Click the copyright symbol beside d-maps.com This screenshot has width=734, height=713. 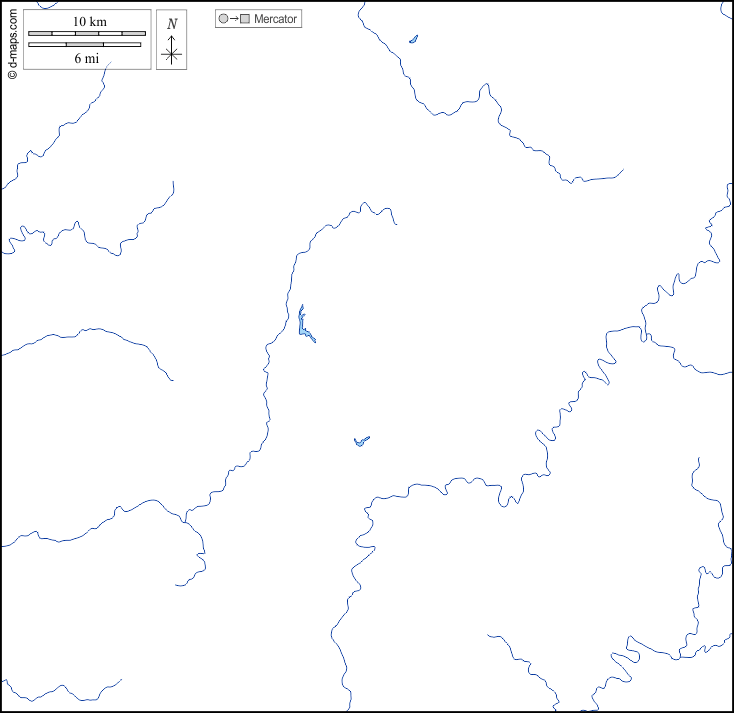(x=12, y=73)
